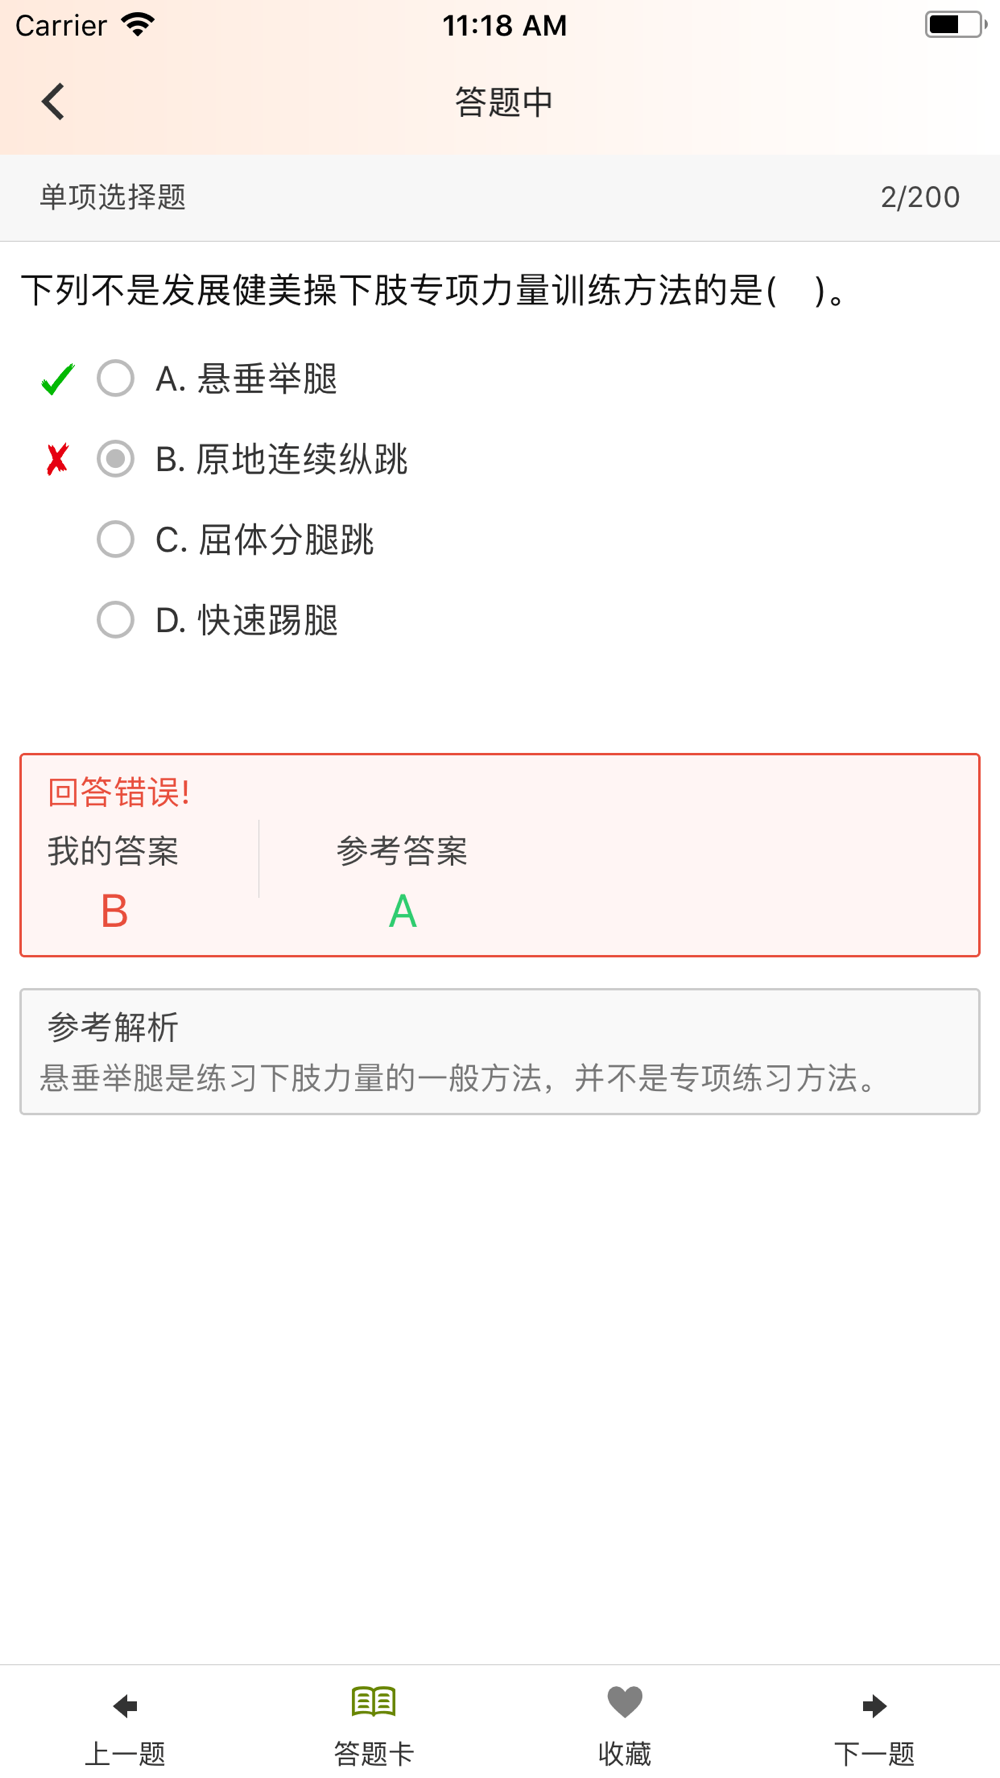
Task: Choose radio button for option C
Action: click(116, 539)
